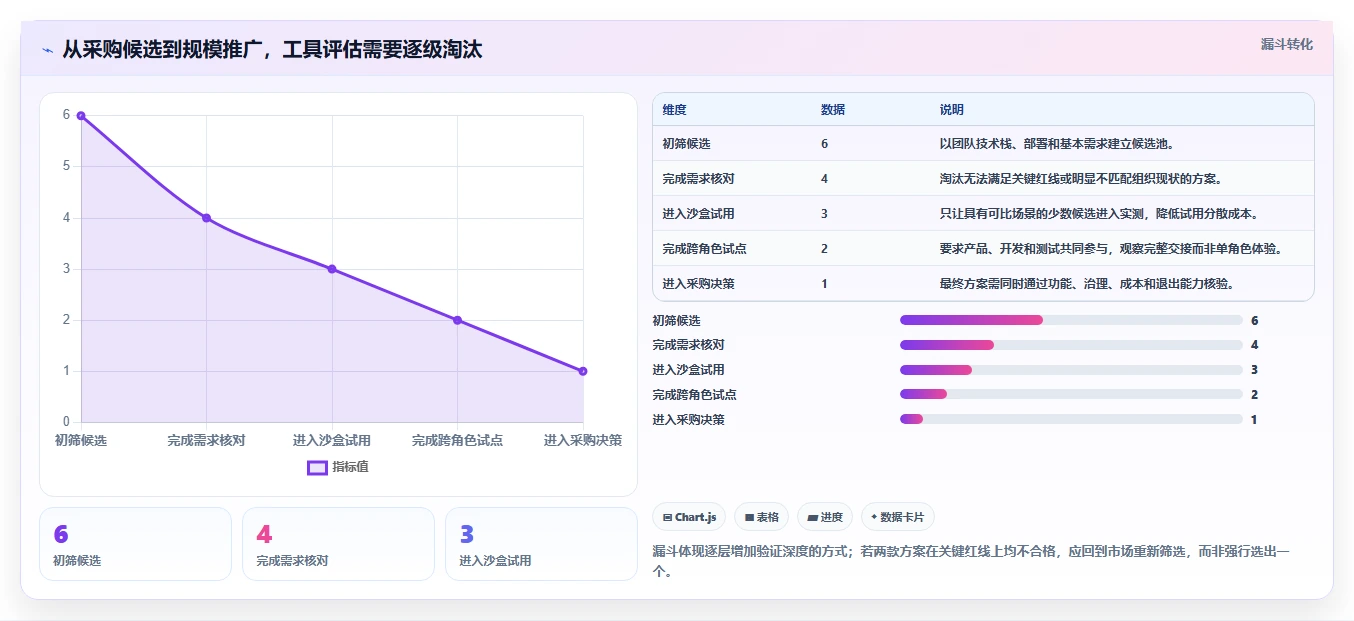Click the 进入采购决策 cell in the table
This screenshot has height=621, width=1354.
coord(698,284)
